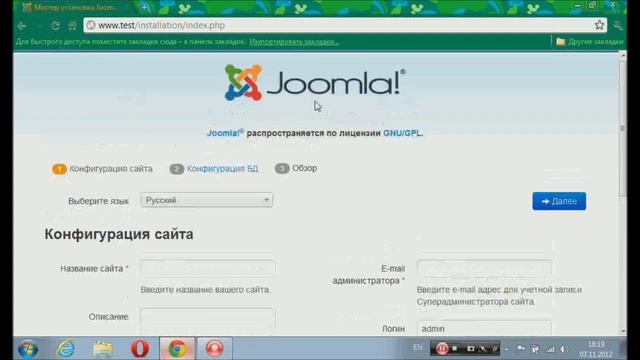The height and width of the screenshot is (360, 640).
Task: Open the GNU/GPL license link
Action: coord(402,133)
